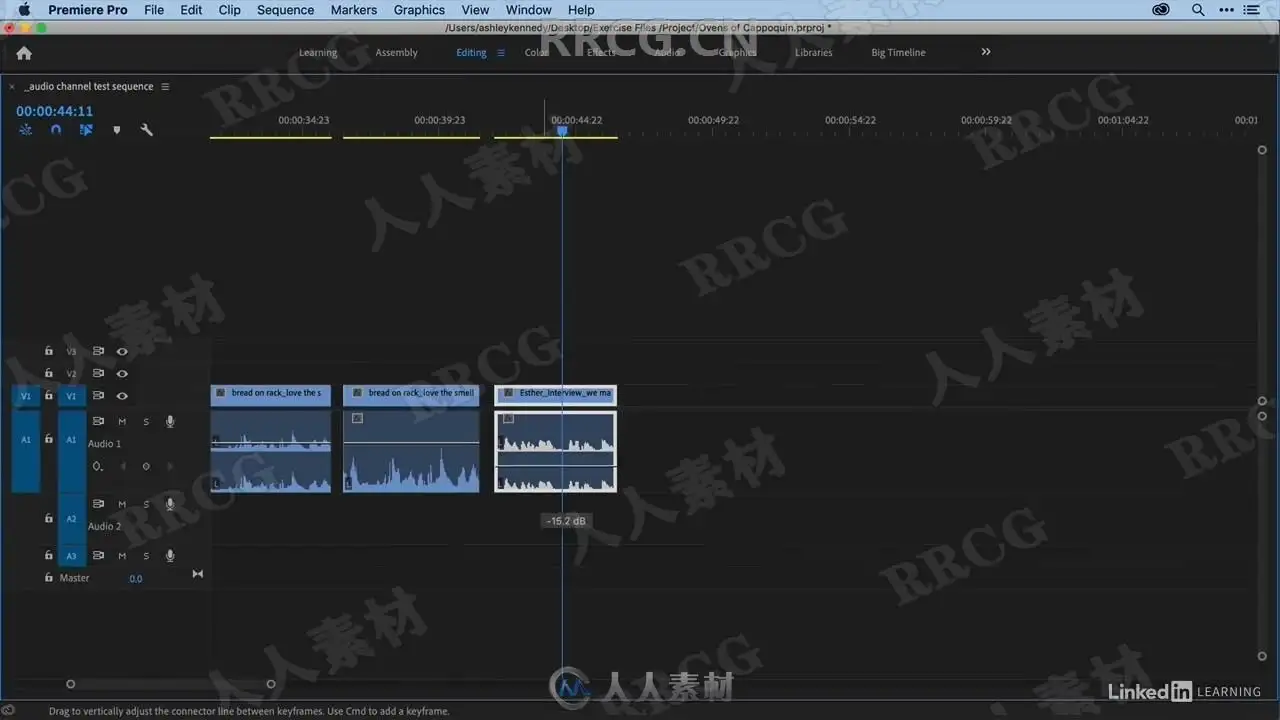The width and height of the screenshot is (1280, 720).
Task: Click the timeline playhead marker
Action: coord(562,130)
